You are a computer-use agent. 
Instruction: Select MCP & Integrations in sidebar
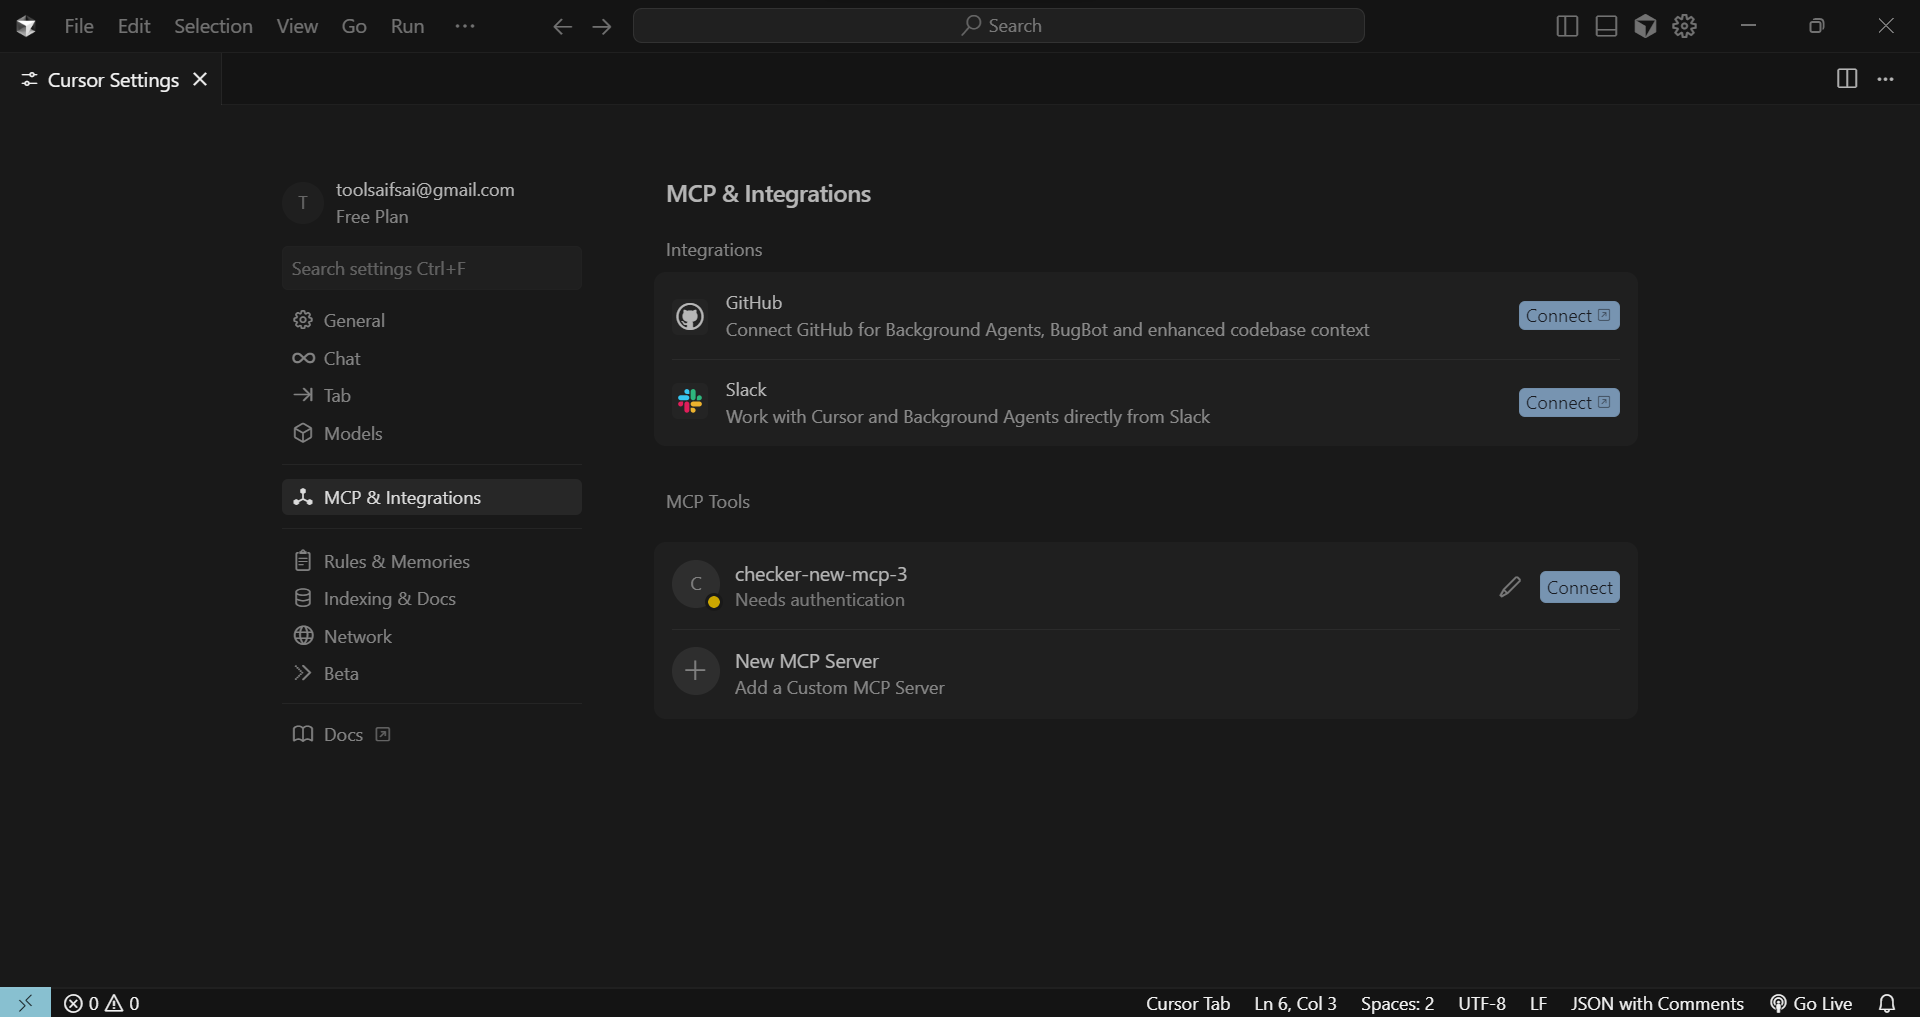pos(432,497)
